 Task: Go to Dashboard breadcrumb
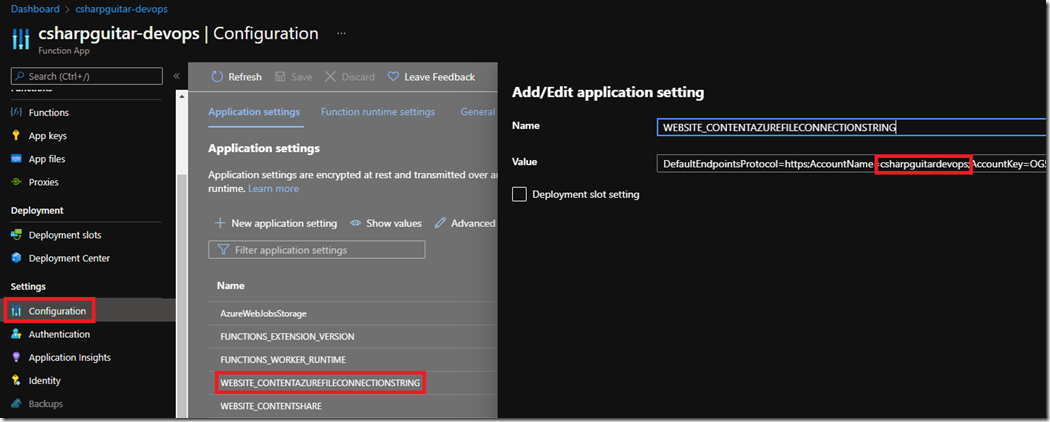tap(33, 9)
